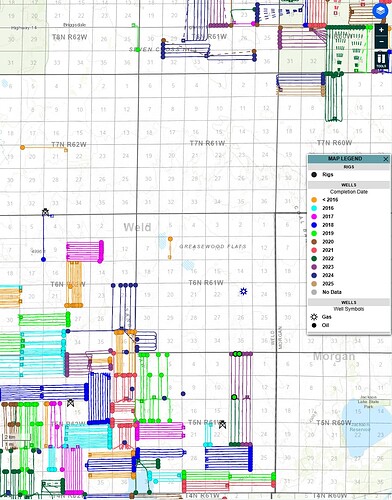Click the Oil well symbol in legend
Viewport: 392px width, 500px height.
pos(314,325)
